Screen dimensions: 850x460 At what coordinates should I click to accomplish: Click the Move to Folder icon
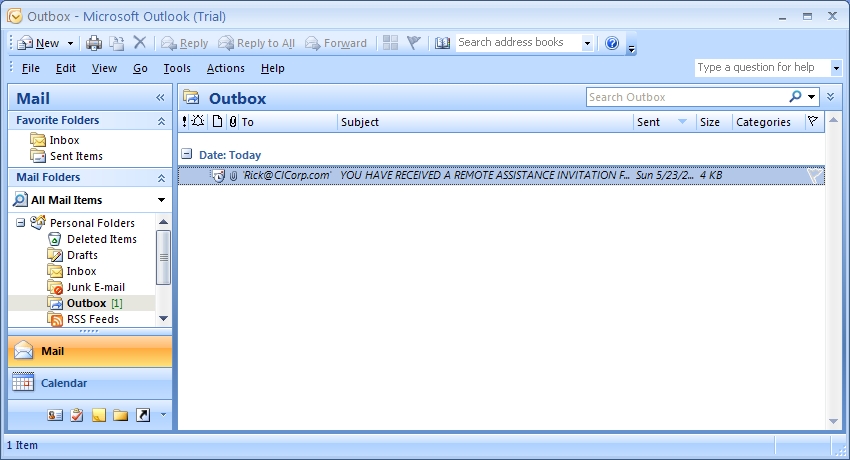[117, 43]
